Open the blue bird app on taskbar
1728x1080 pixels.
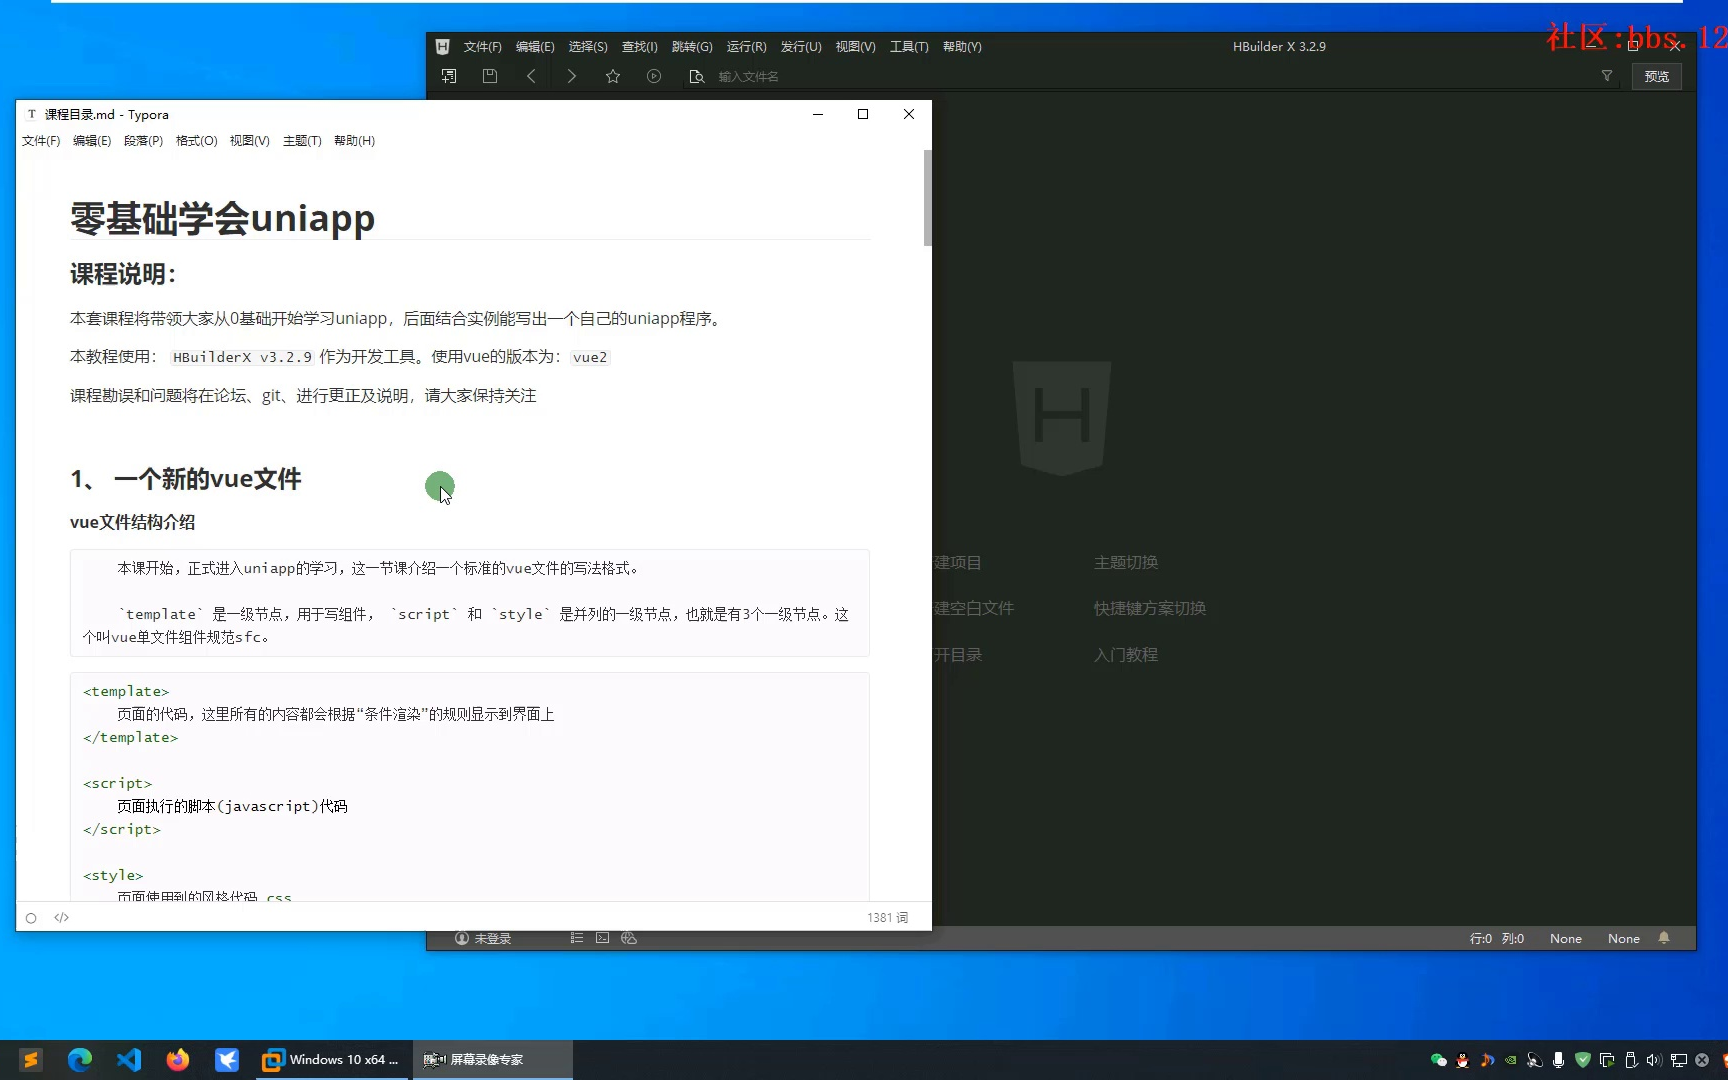(x=227, y=1060)
